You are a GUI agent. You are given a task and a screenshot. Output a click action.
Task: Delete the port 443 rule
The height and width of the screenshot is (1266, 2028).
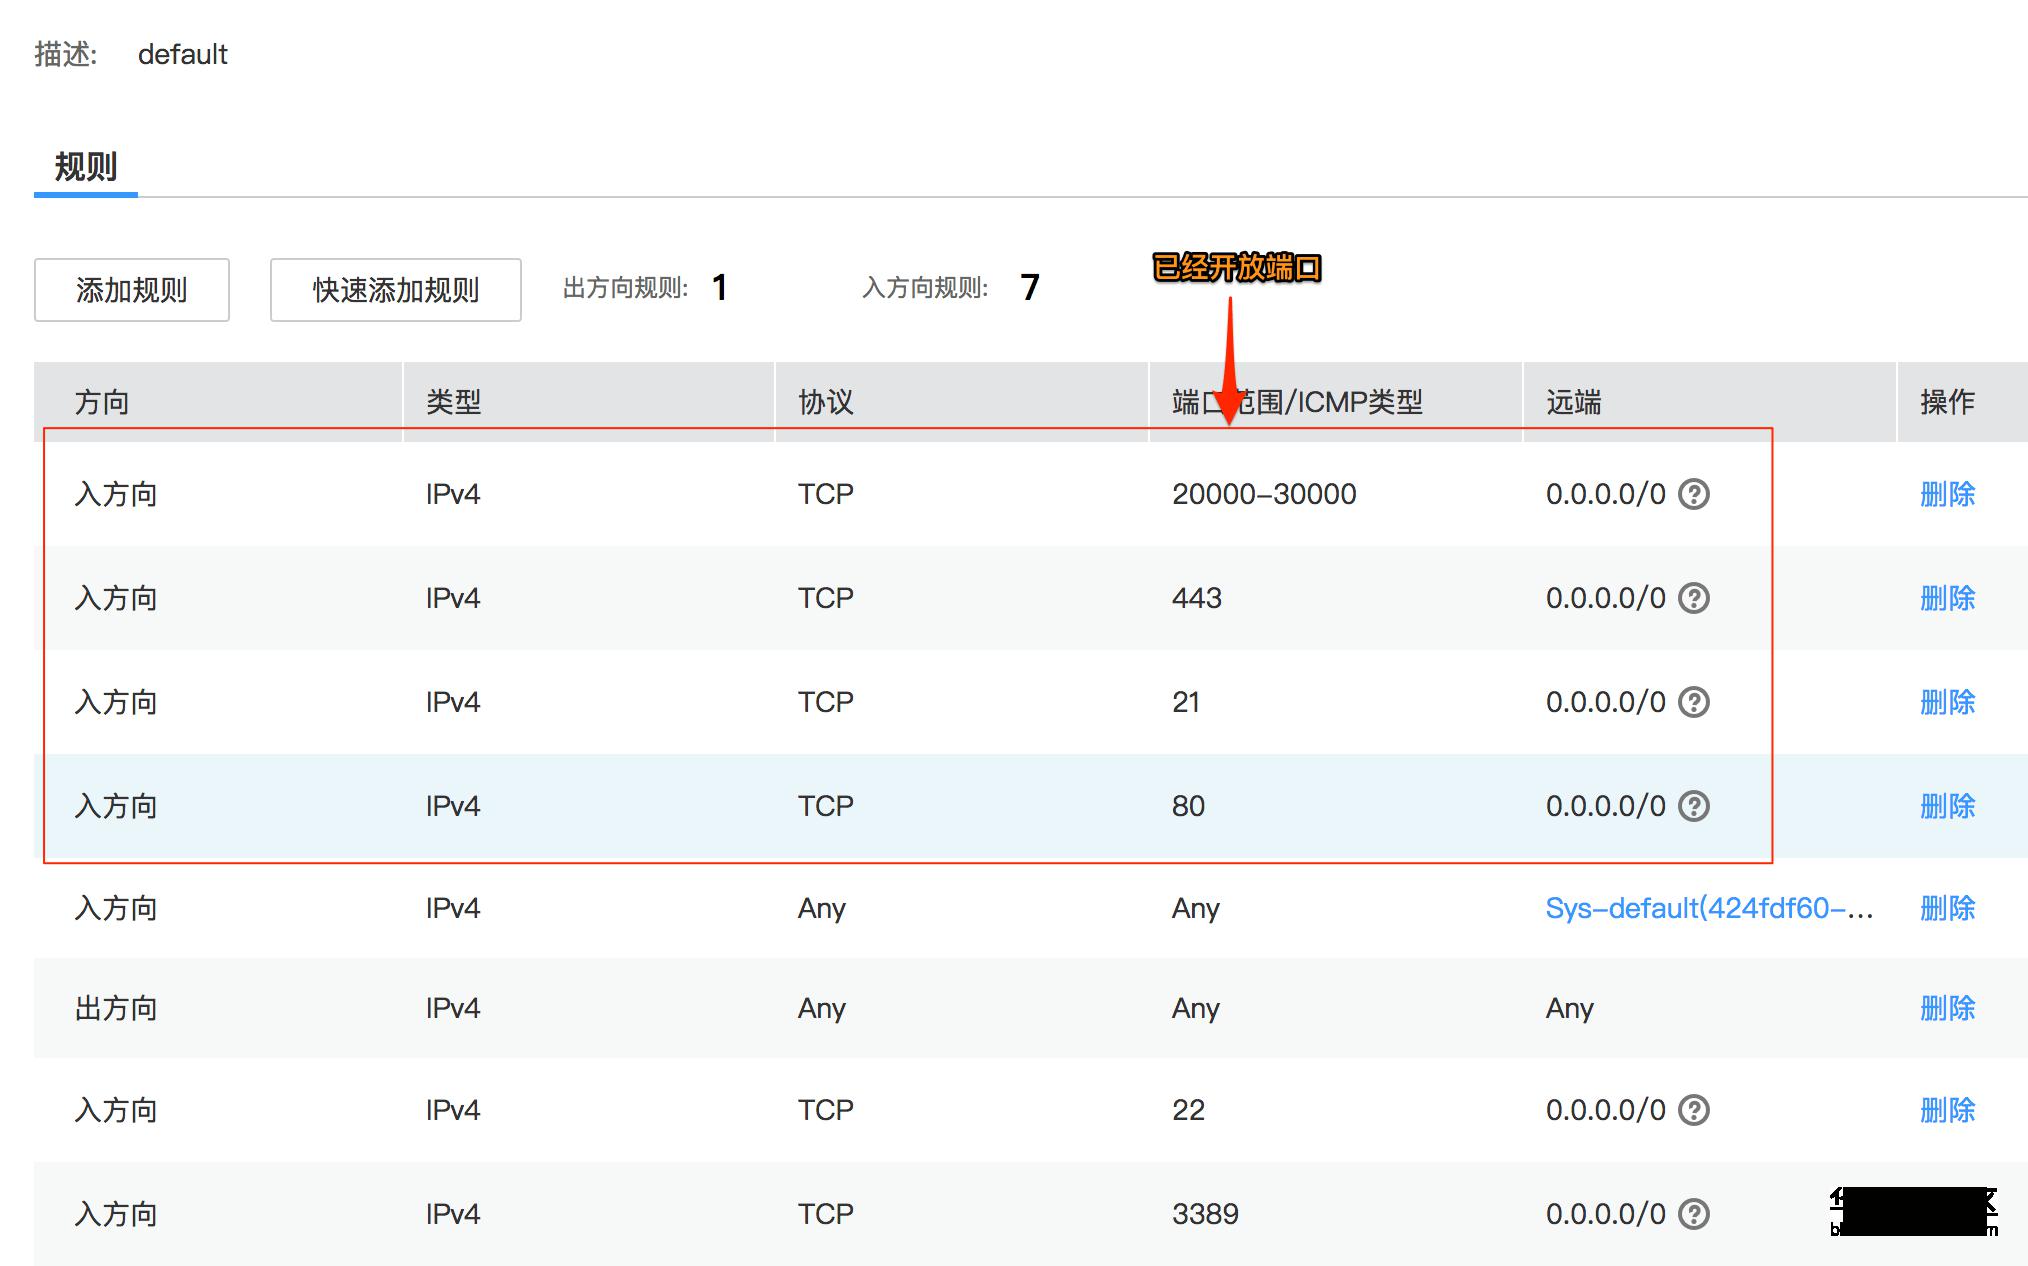point(1947,598)
